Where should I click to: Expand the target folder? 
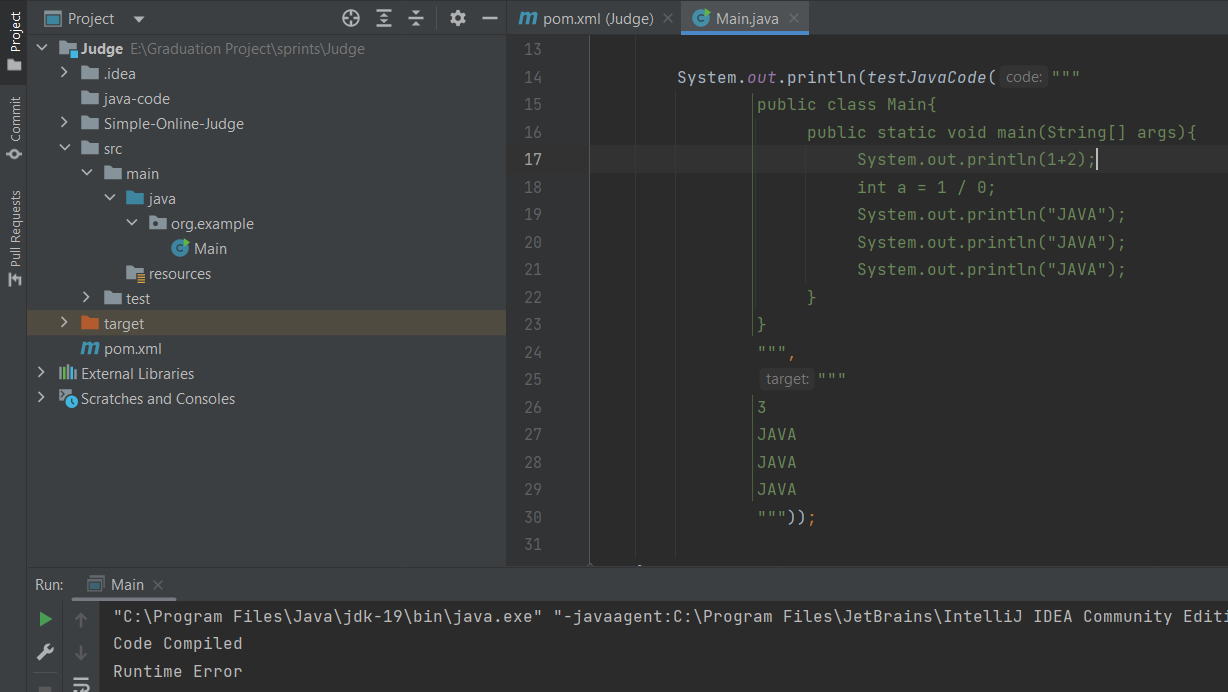[64, 323]
